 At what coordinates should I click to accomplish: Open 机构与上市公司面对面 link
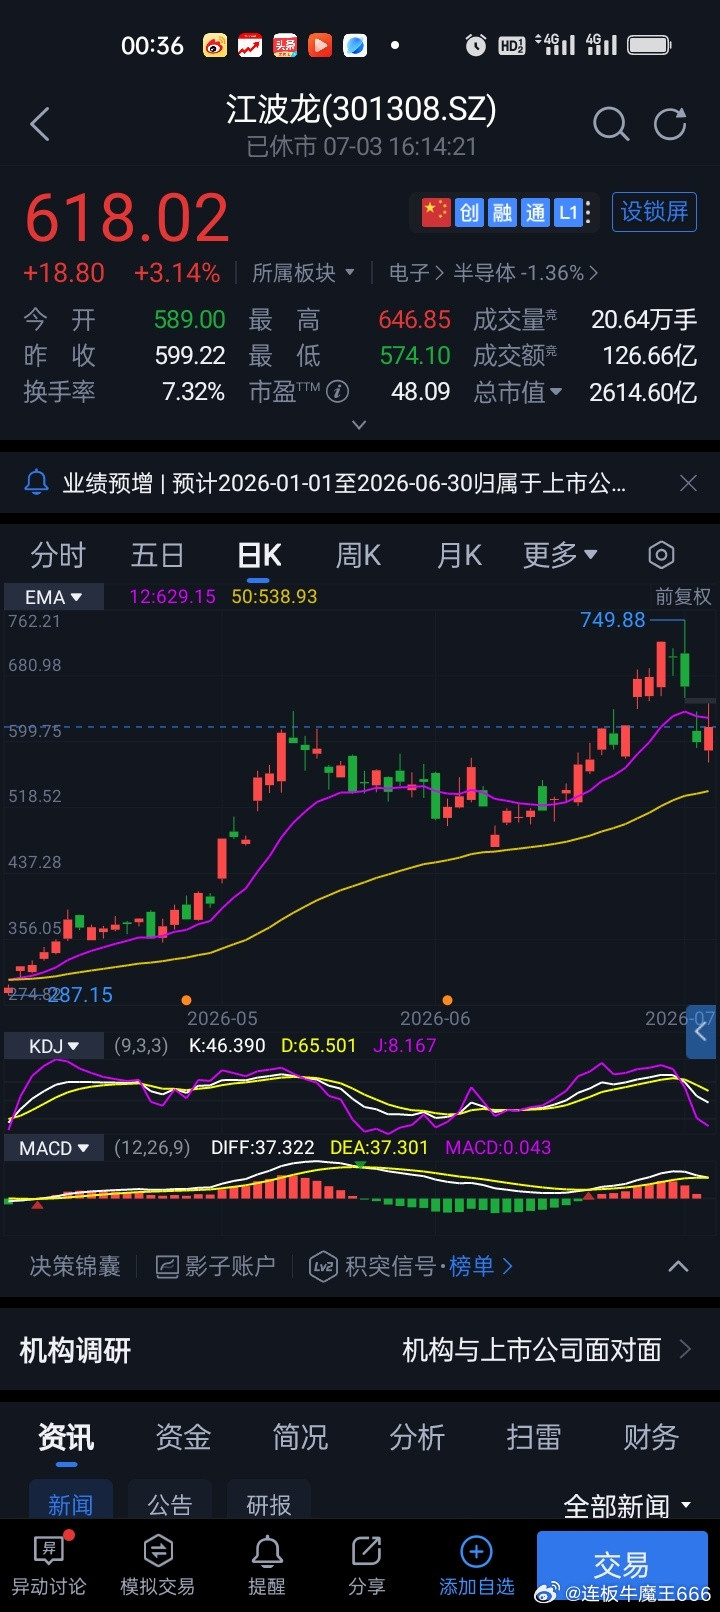point(546,1350)
